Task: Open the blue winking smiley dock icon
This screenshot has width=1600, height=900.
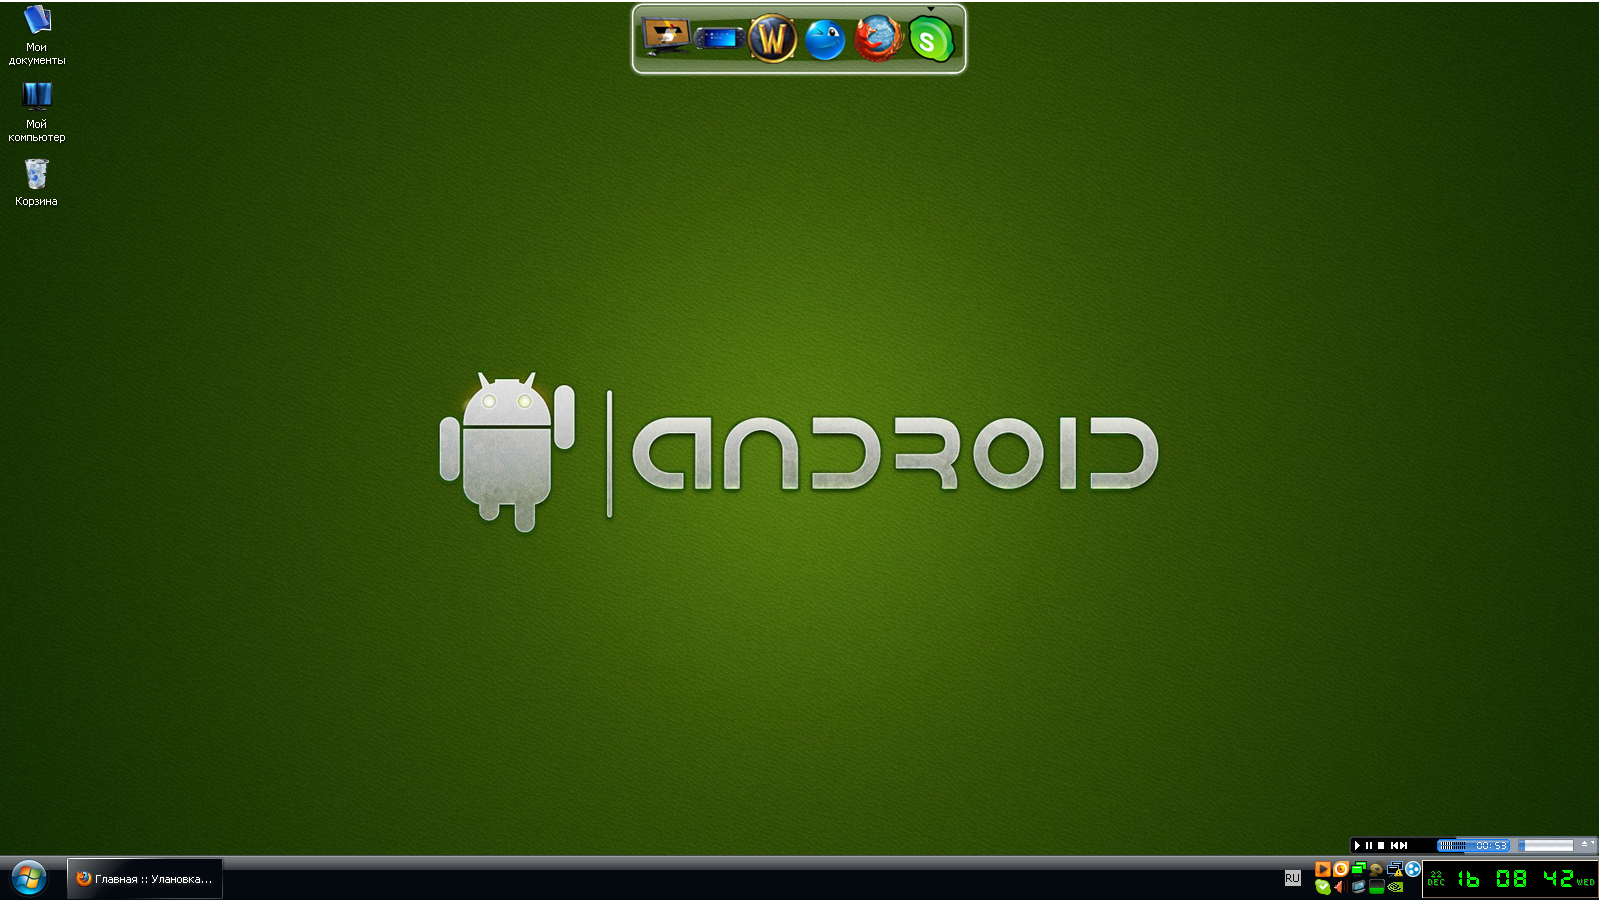Action: point(825,40)
